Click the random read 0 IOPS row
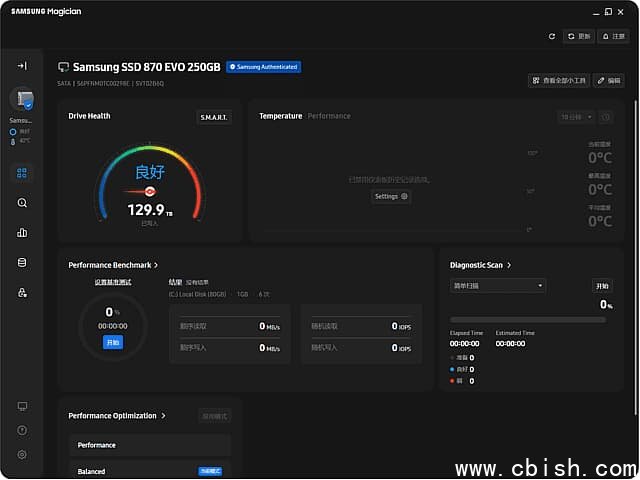This screenshot has width=640, height=480. pos(362,326)
